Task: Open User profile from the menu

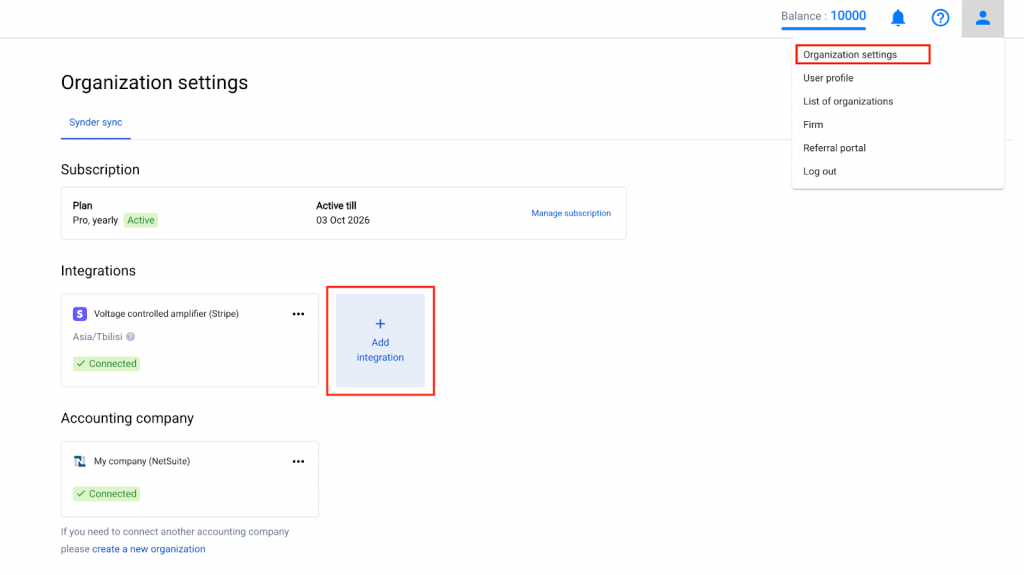Action: [x=828, y=78]
